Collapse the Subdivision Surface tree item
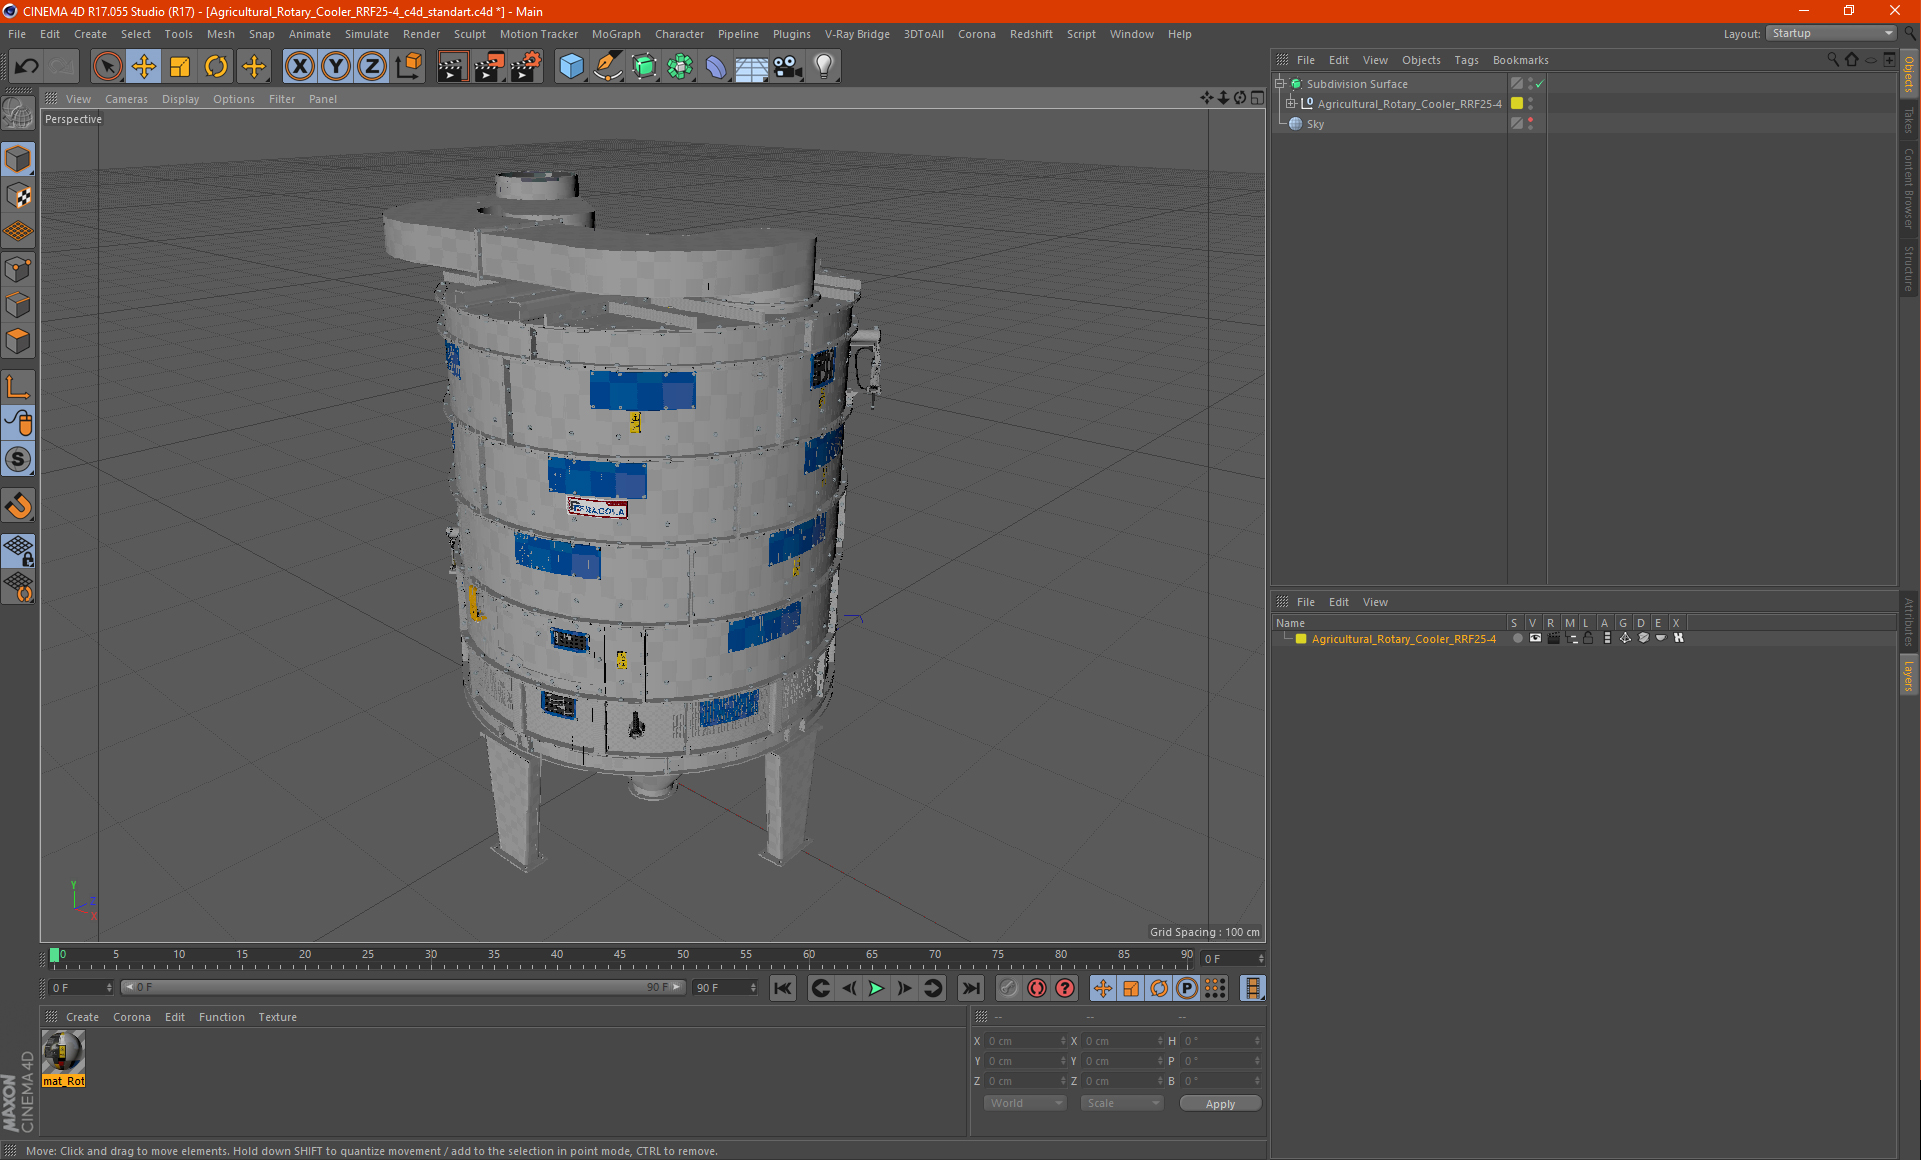The image size is (1921, 1160). [1280, 84]
